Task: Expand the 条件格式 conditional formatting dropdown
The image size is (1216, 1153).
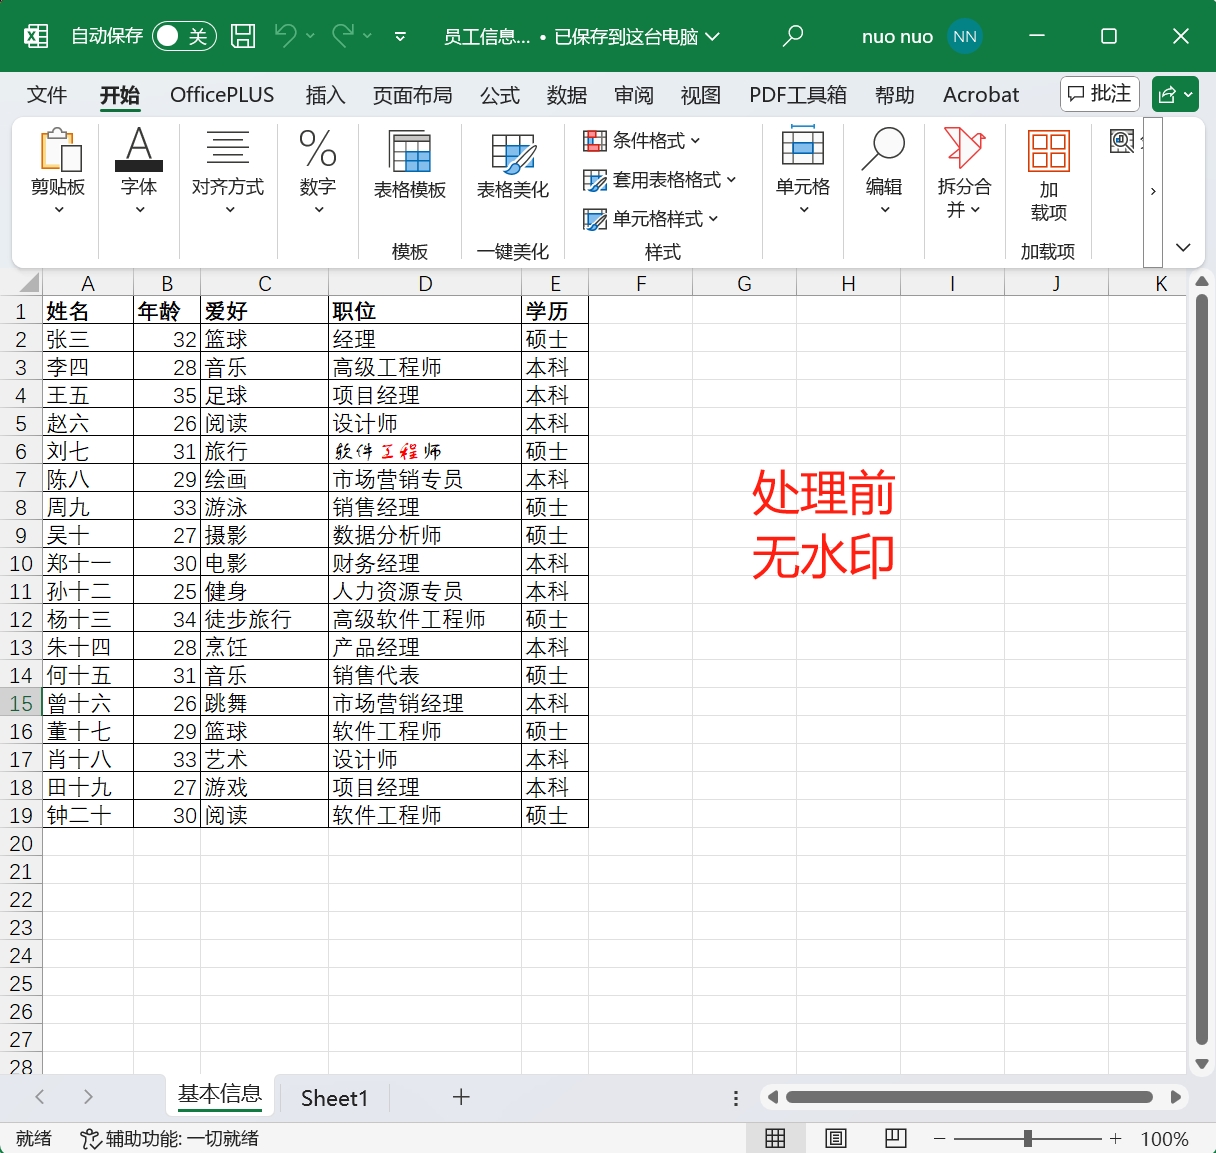Action: pyautogui.click(x=642, y=141)
